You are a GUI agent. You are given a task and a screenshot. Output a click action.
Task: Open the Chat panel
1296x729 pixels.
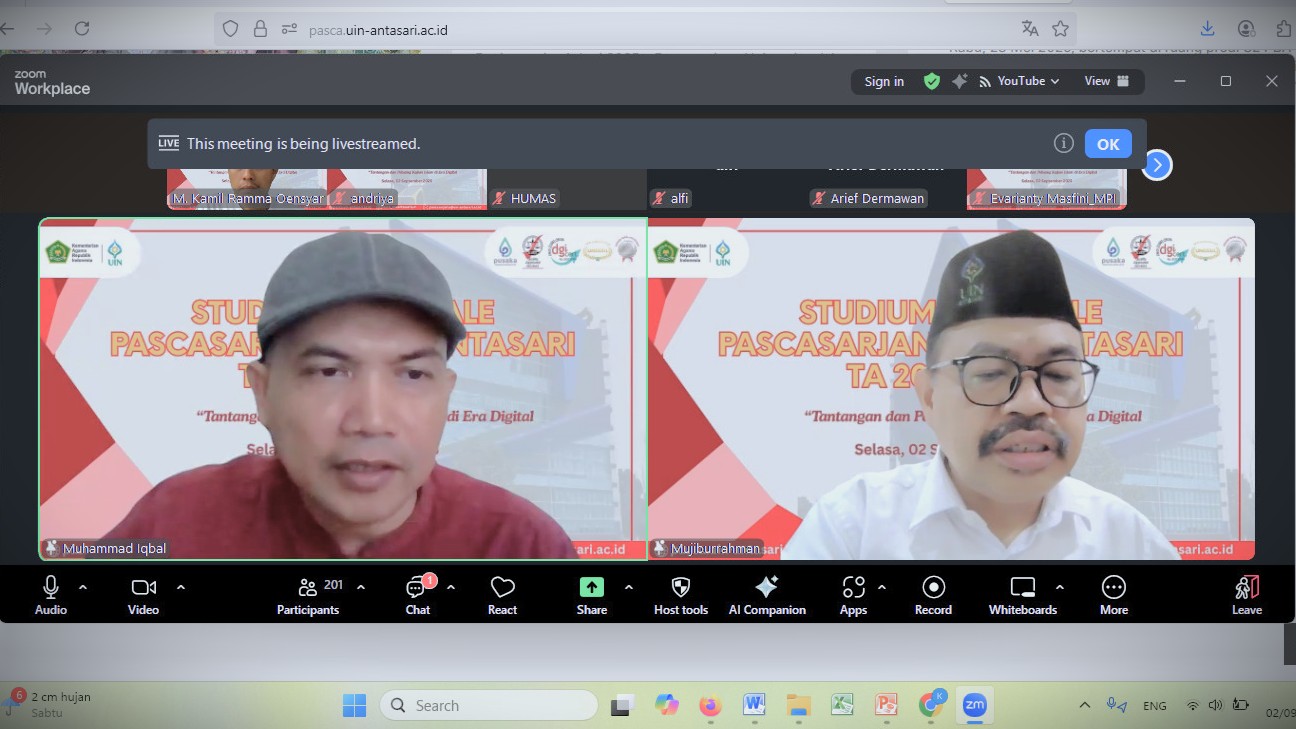[x=418, y=595]
